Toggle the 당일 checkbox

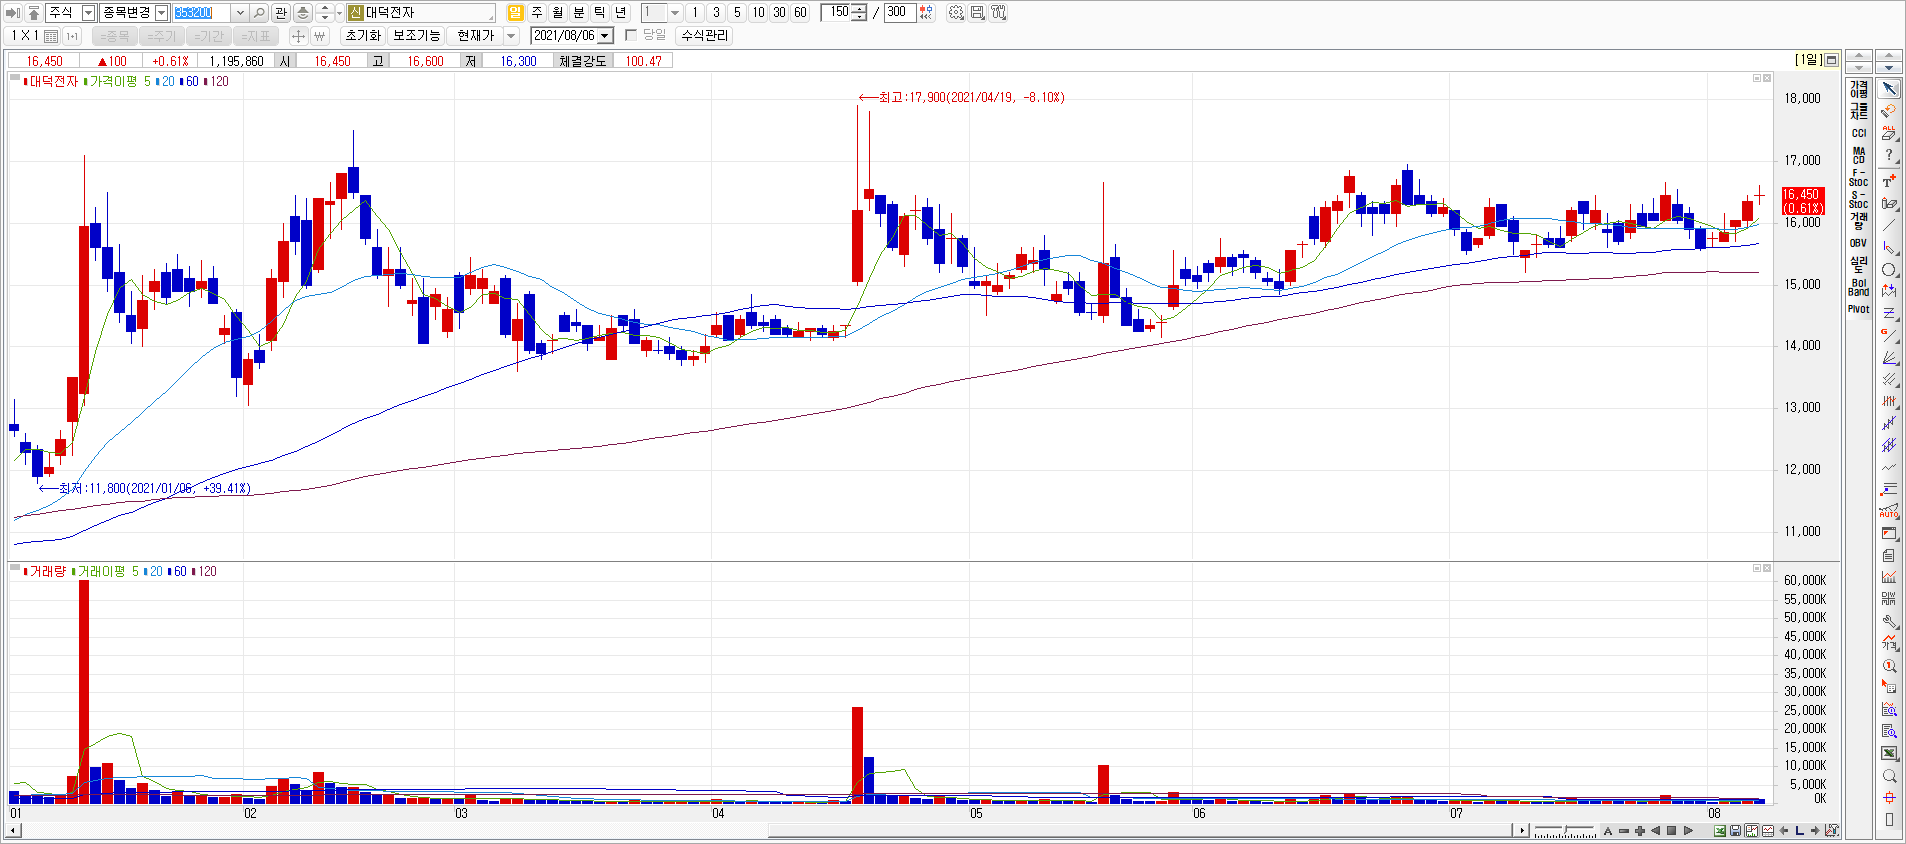(630, 35)
